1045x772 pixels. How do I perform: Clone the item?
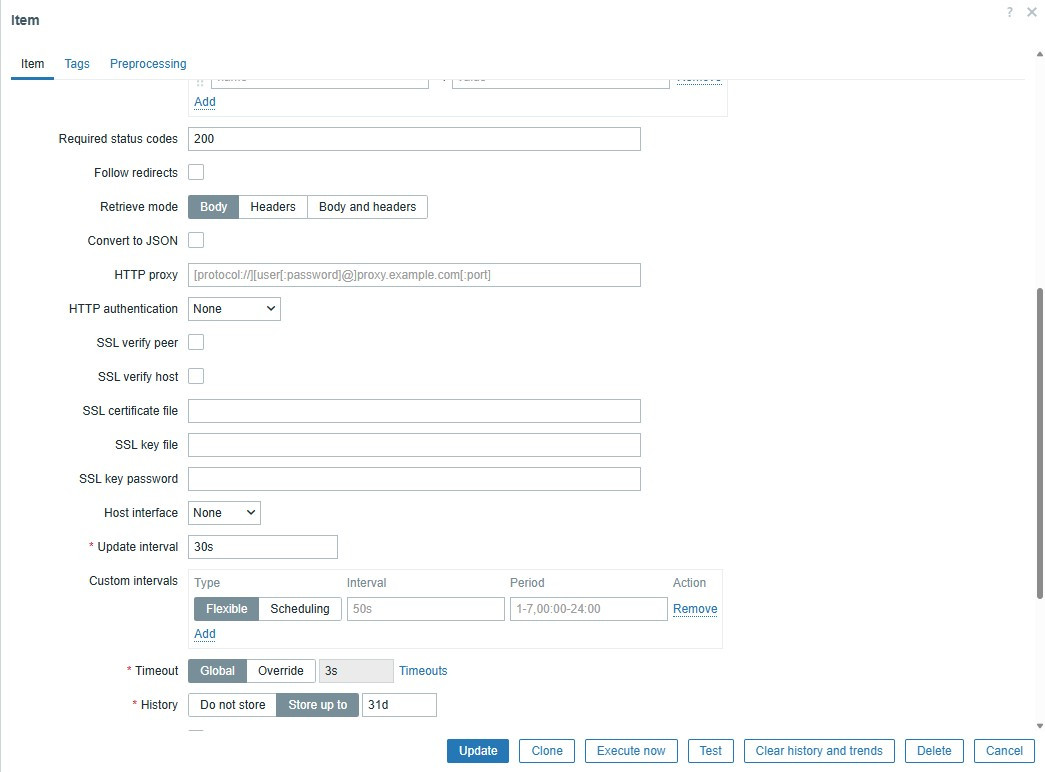point(546,750)
